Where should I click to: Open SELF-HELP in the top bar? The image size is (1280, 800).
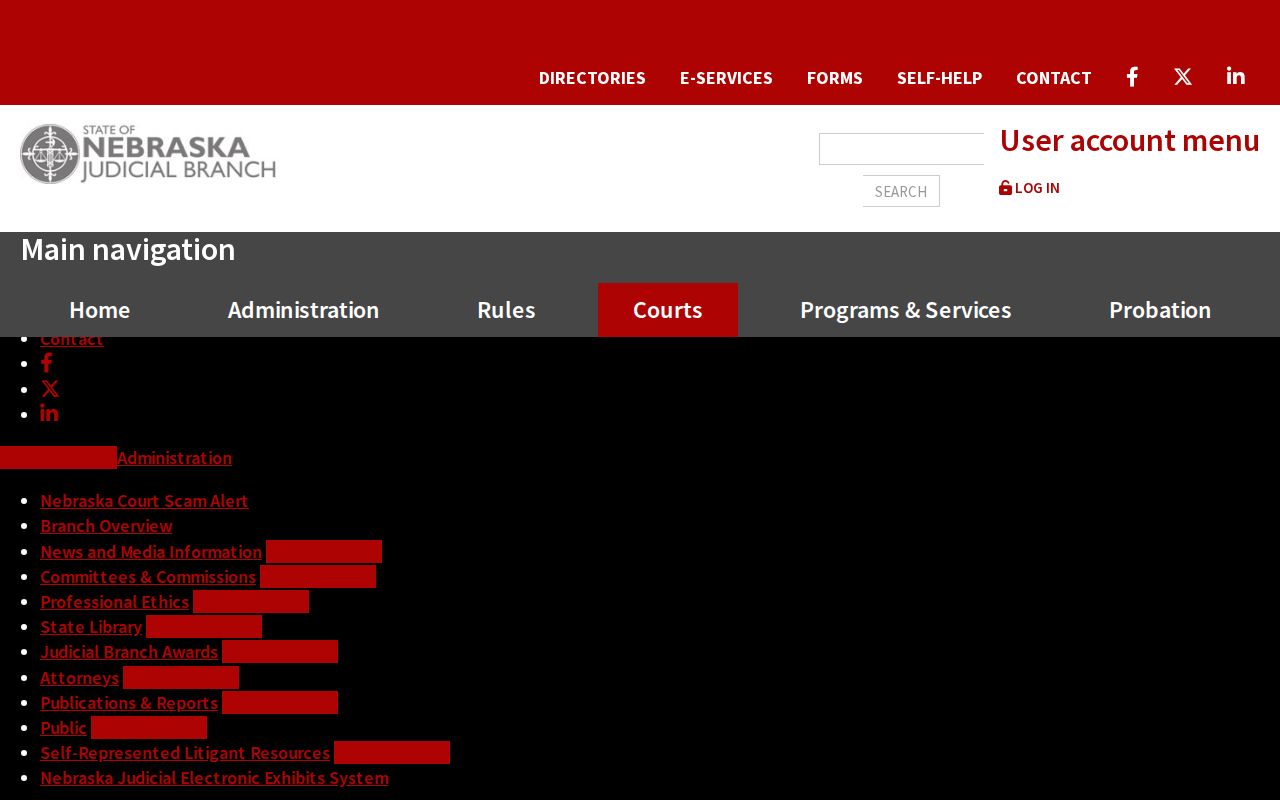[939, 78]
